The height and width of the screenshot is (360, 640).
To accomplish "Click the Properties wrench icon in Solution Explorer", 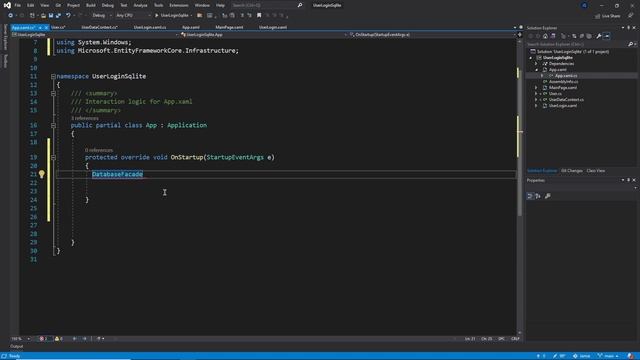I will click(x=599, y=36).
